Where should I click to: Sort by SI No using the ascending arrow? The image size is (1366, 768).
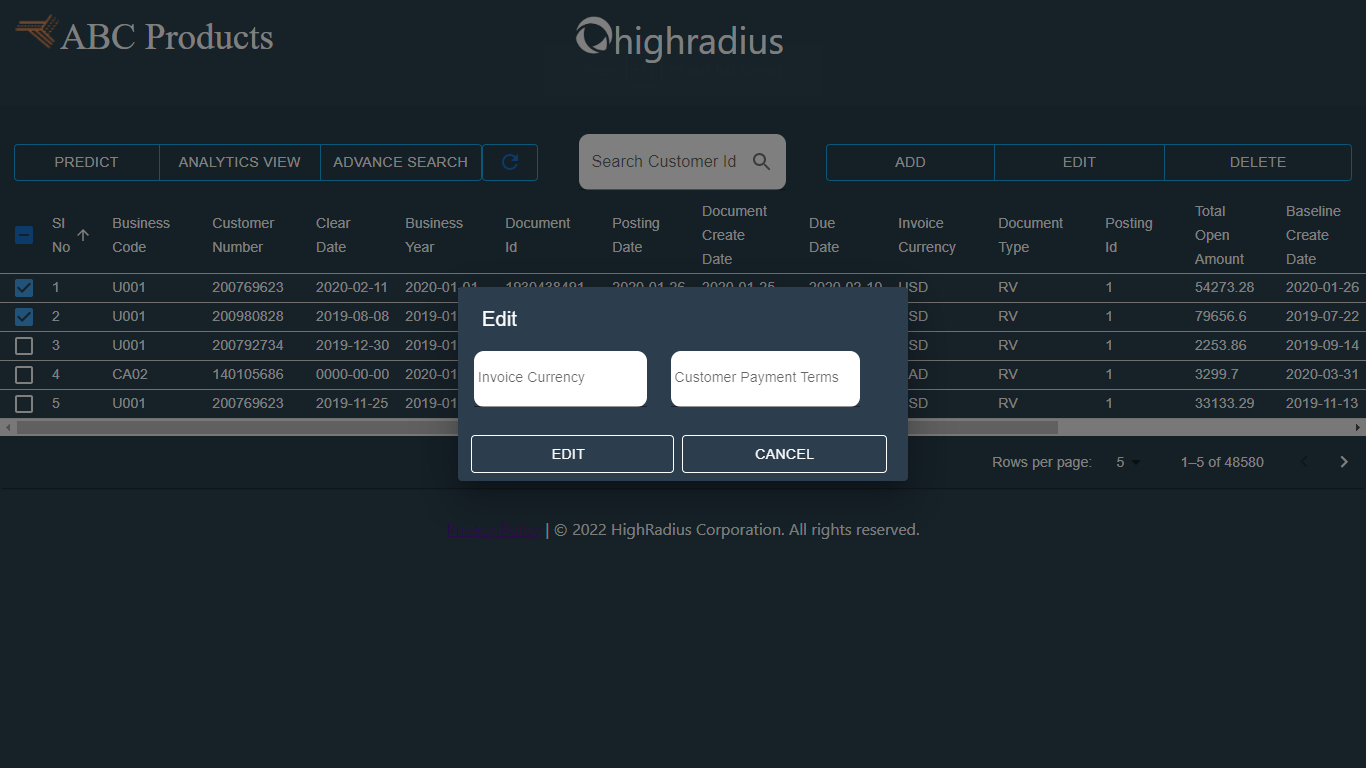point(84,236)
